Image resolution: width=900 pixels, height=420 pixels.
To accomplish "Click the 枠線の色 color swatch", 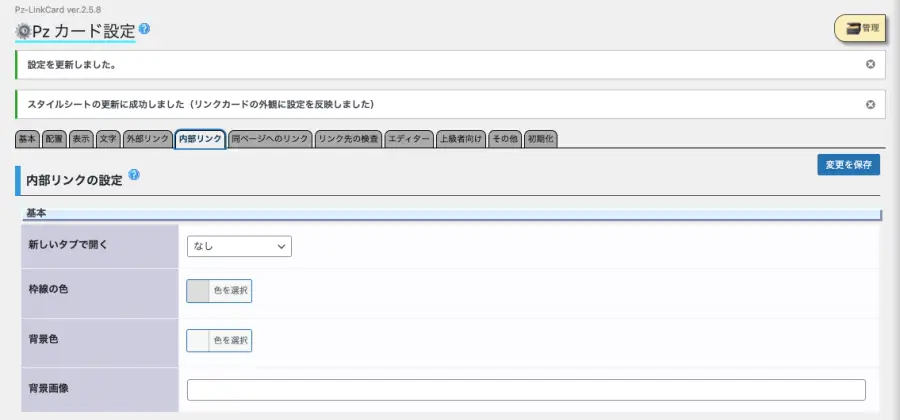I will coord(198,291).
